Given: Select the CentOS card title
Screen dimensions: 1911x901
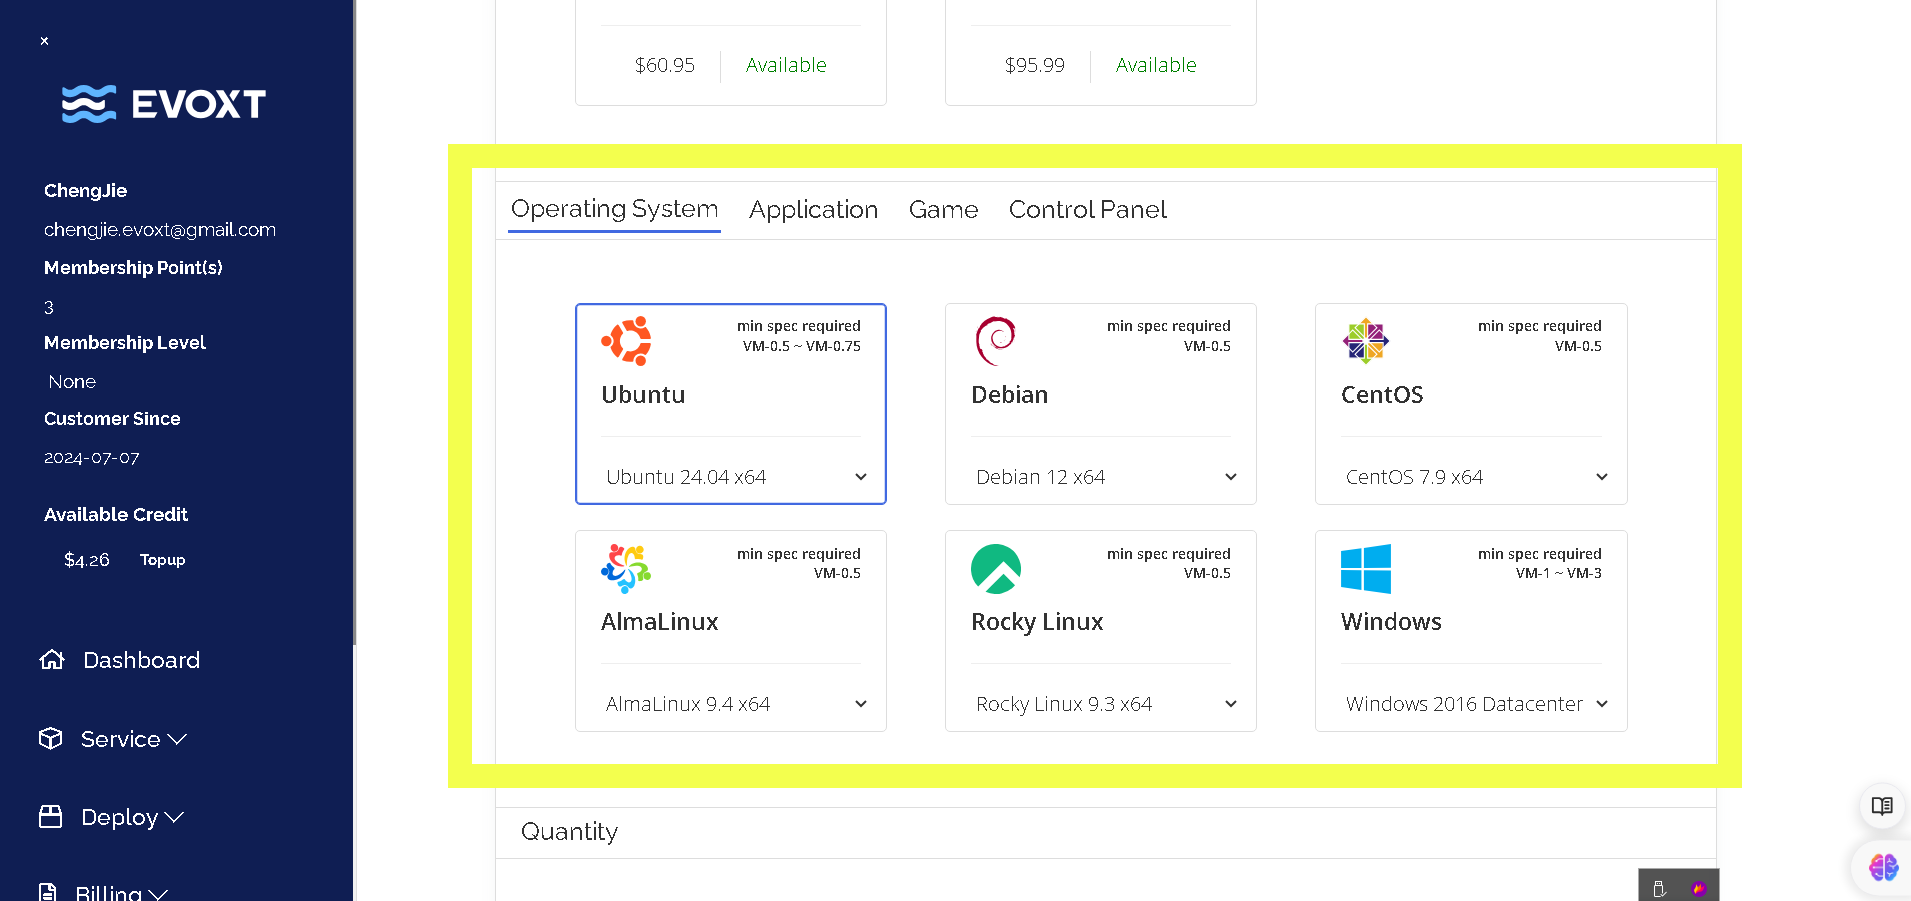Looking at the screenshot, I should 1382,395.
